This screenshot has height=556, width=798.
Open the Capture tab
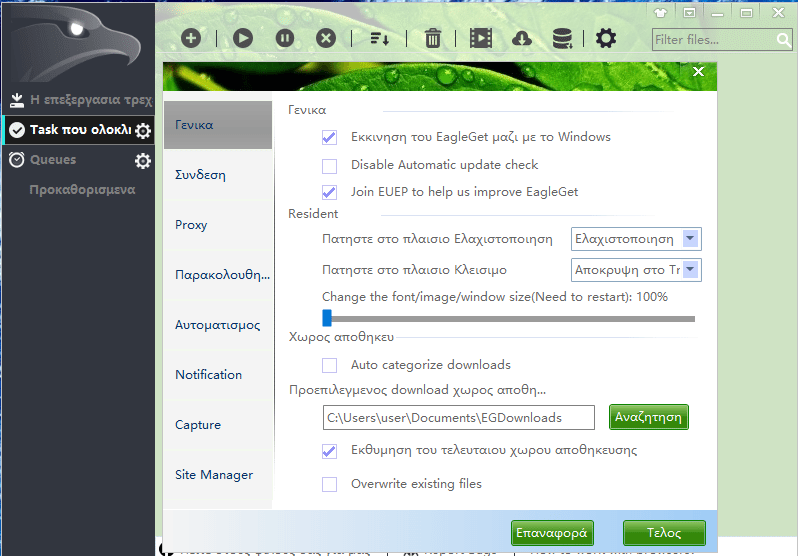pos(218,425)
